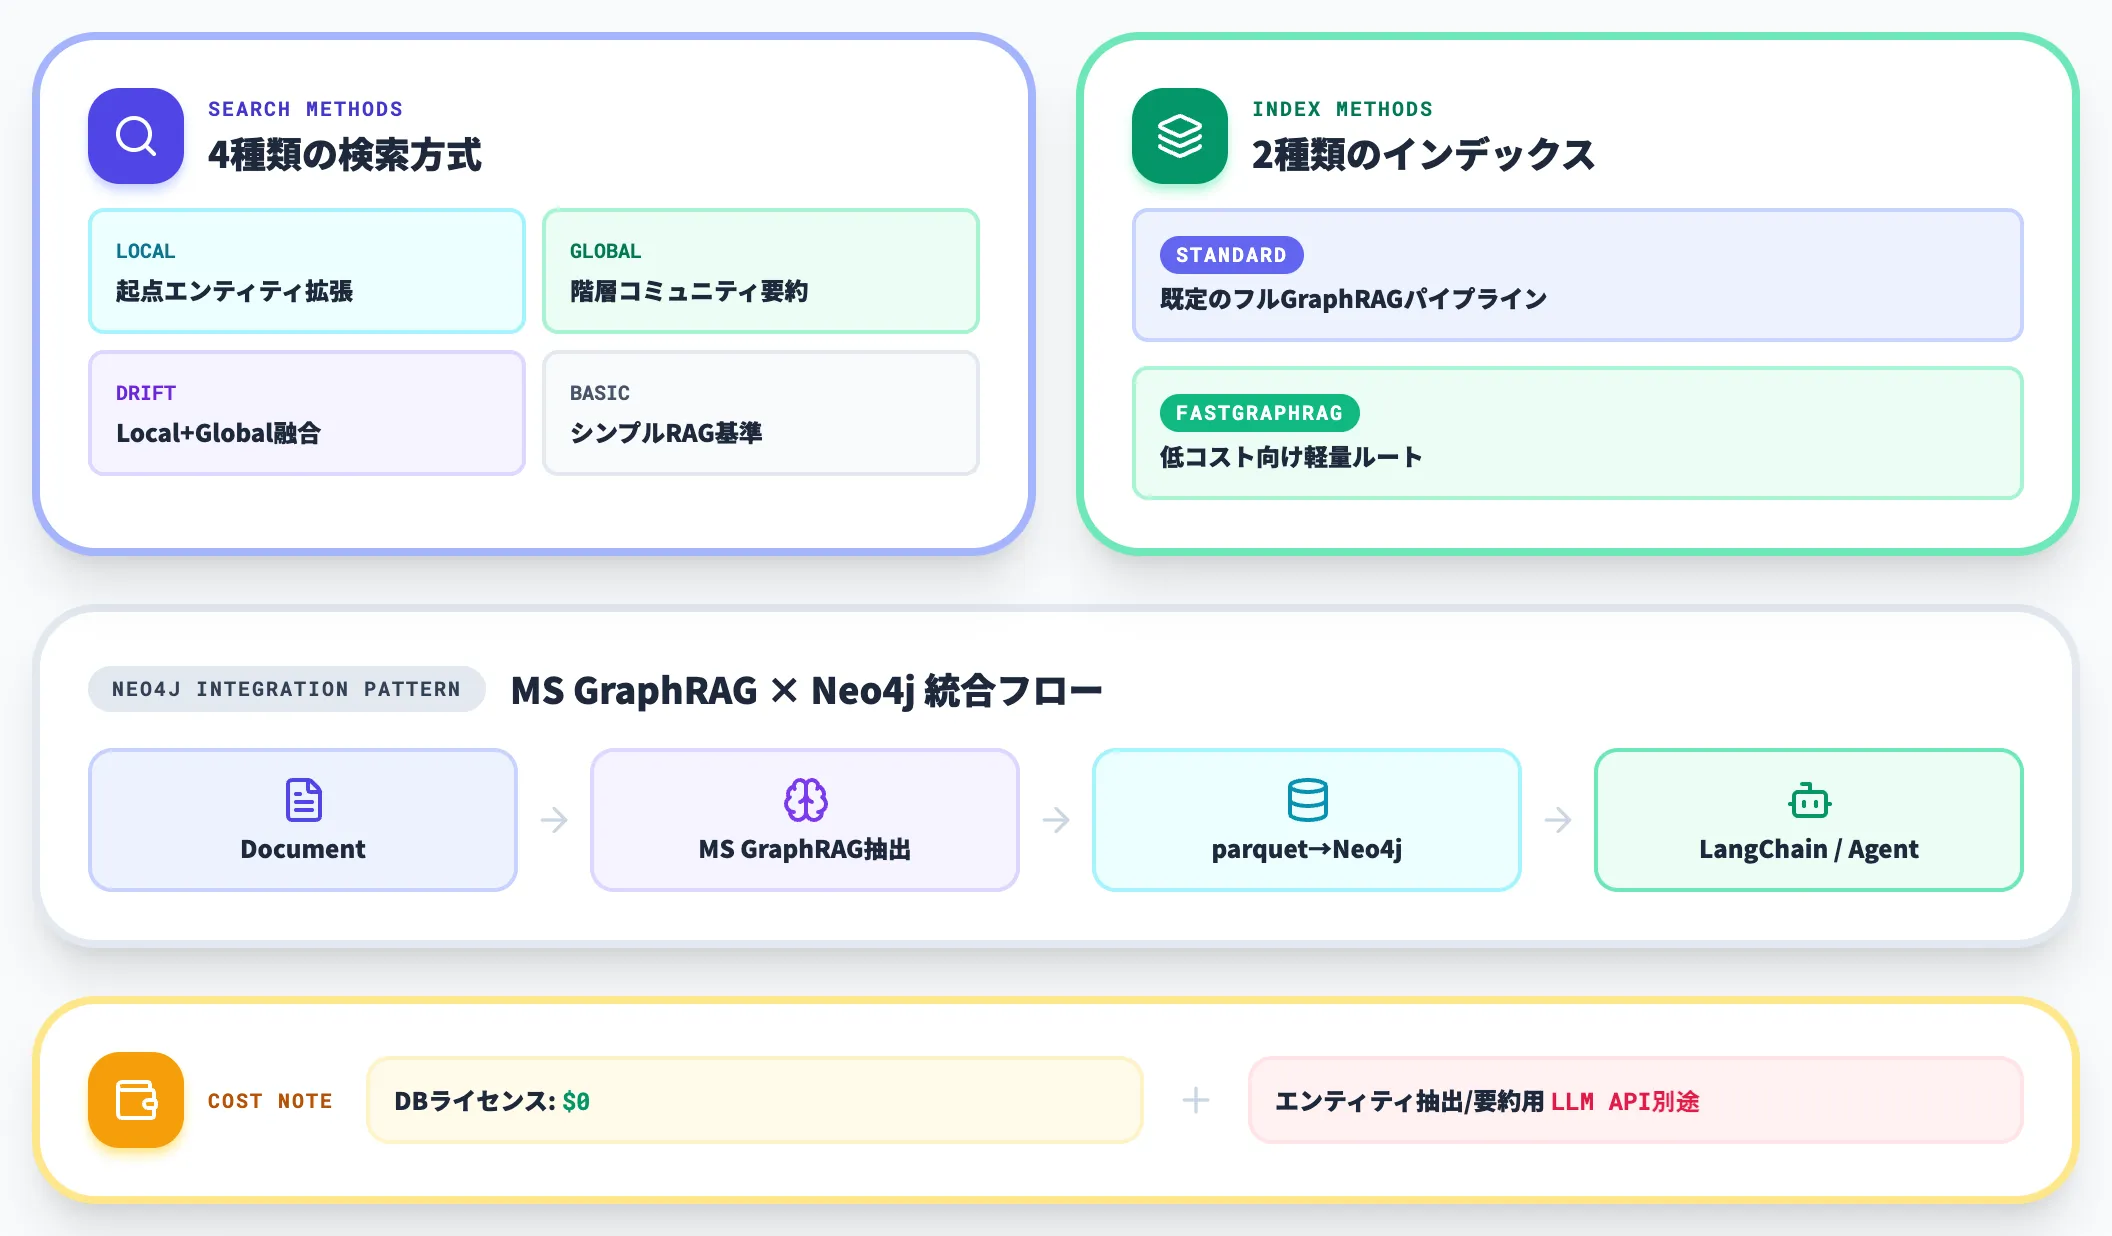Image resolution: width=2112 pixels, height=1236 pixels.
Task: Select the LOCAL 起点エンティティ拡張 card
Action: 307,271
